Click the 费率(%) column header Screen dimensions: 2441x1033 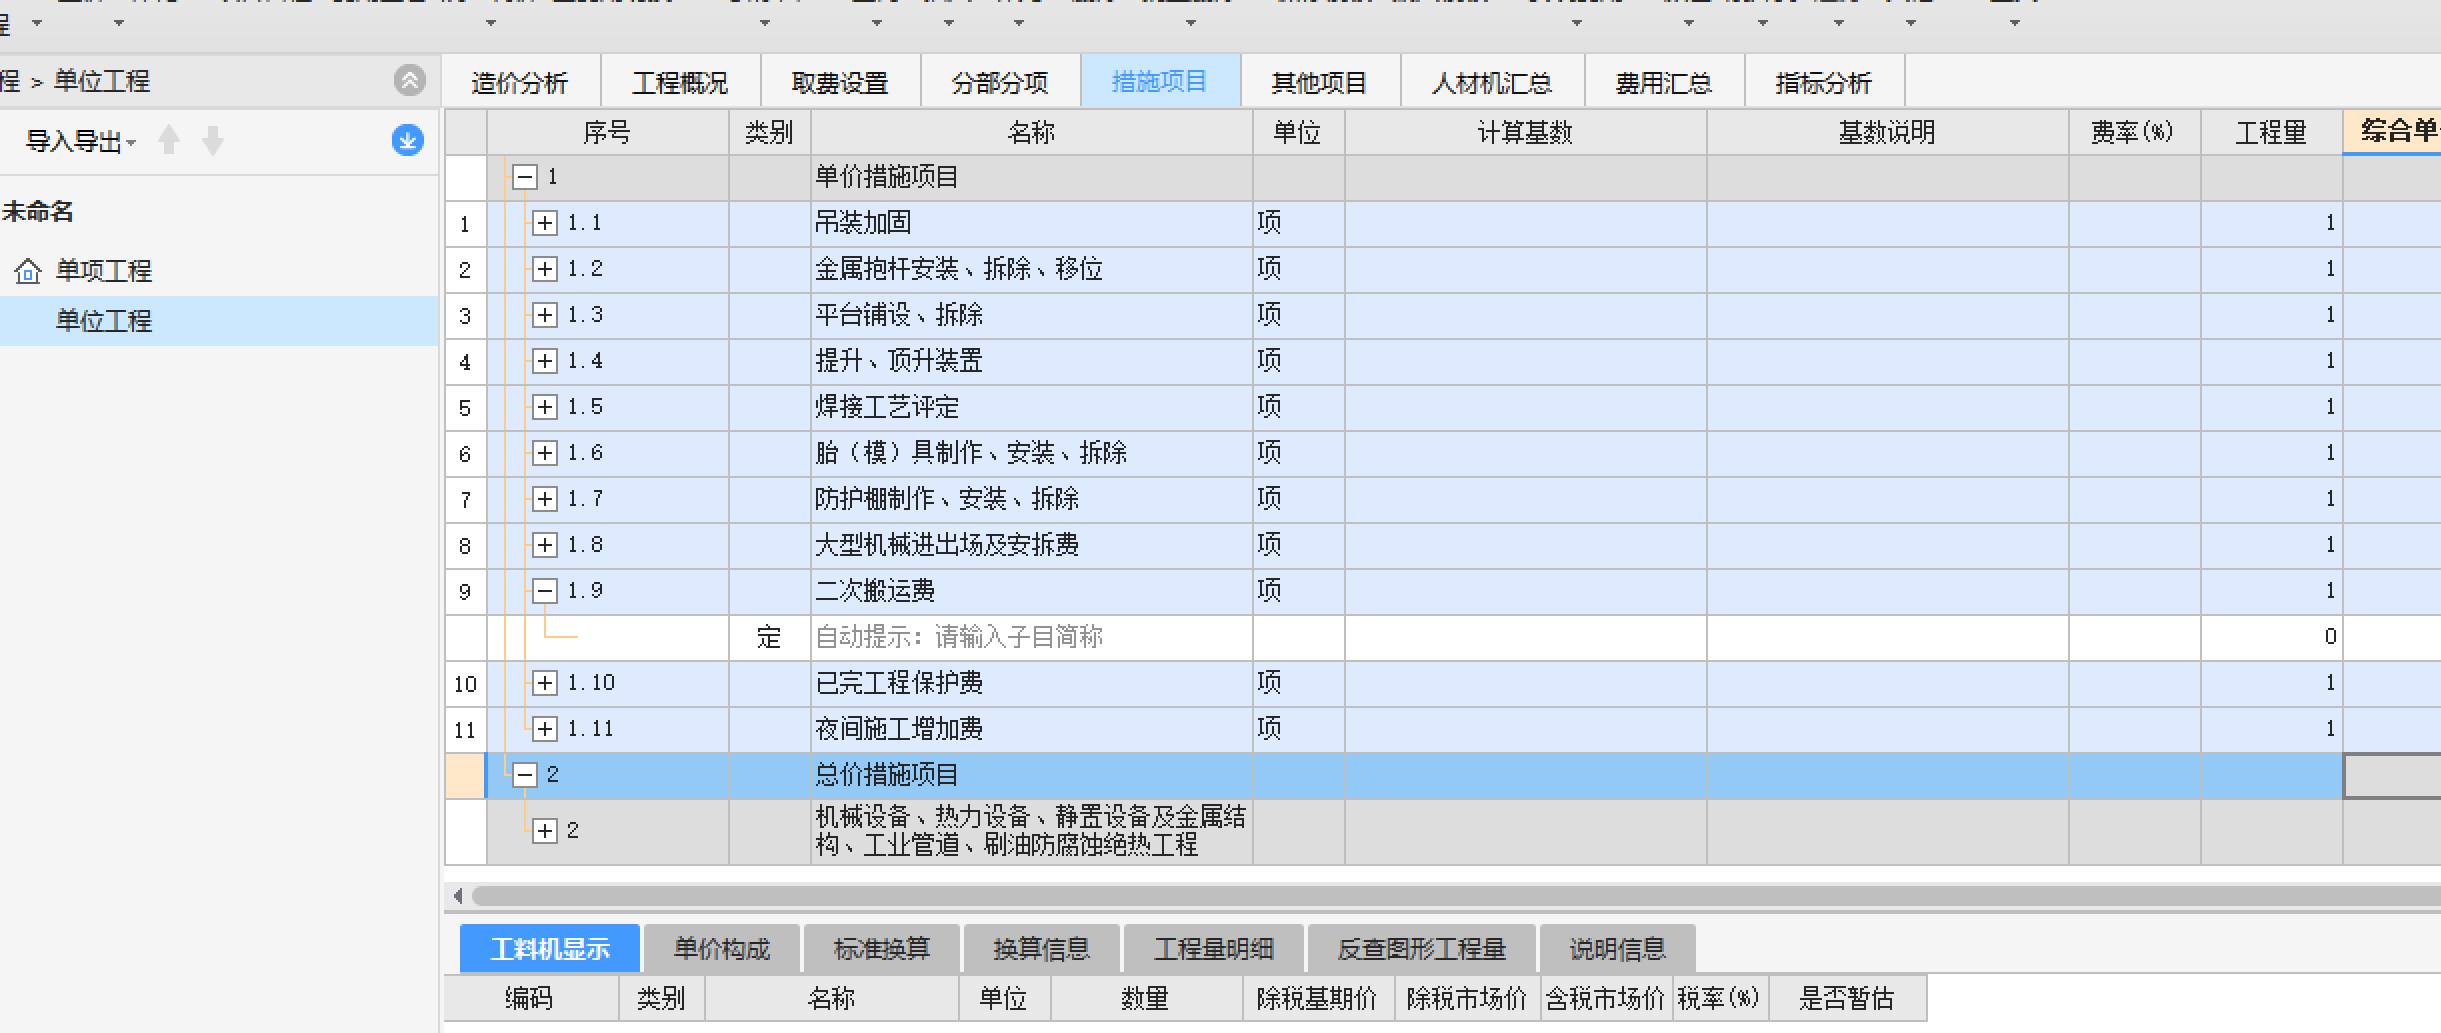[x=2134, y=132]
